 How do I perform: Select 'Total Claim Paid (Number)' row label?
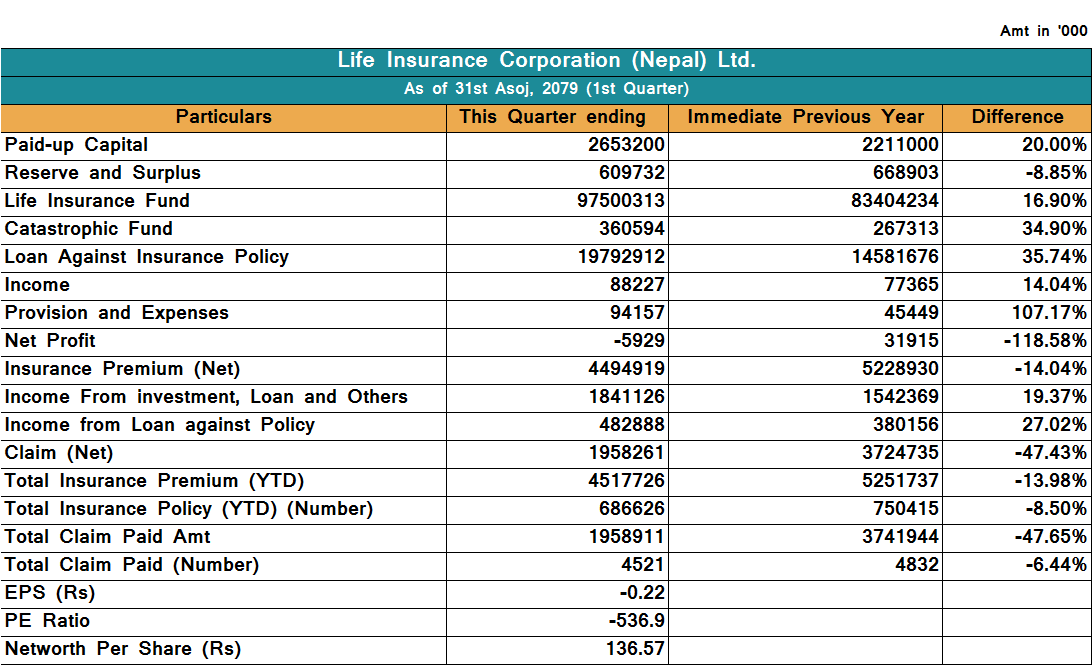pos(132,565)
